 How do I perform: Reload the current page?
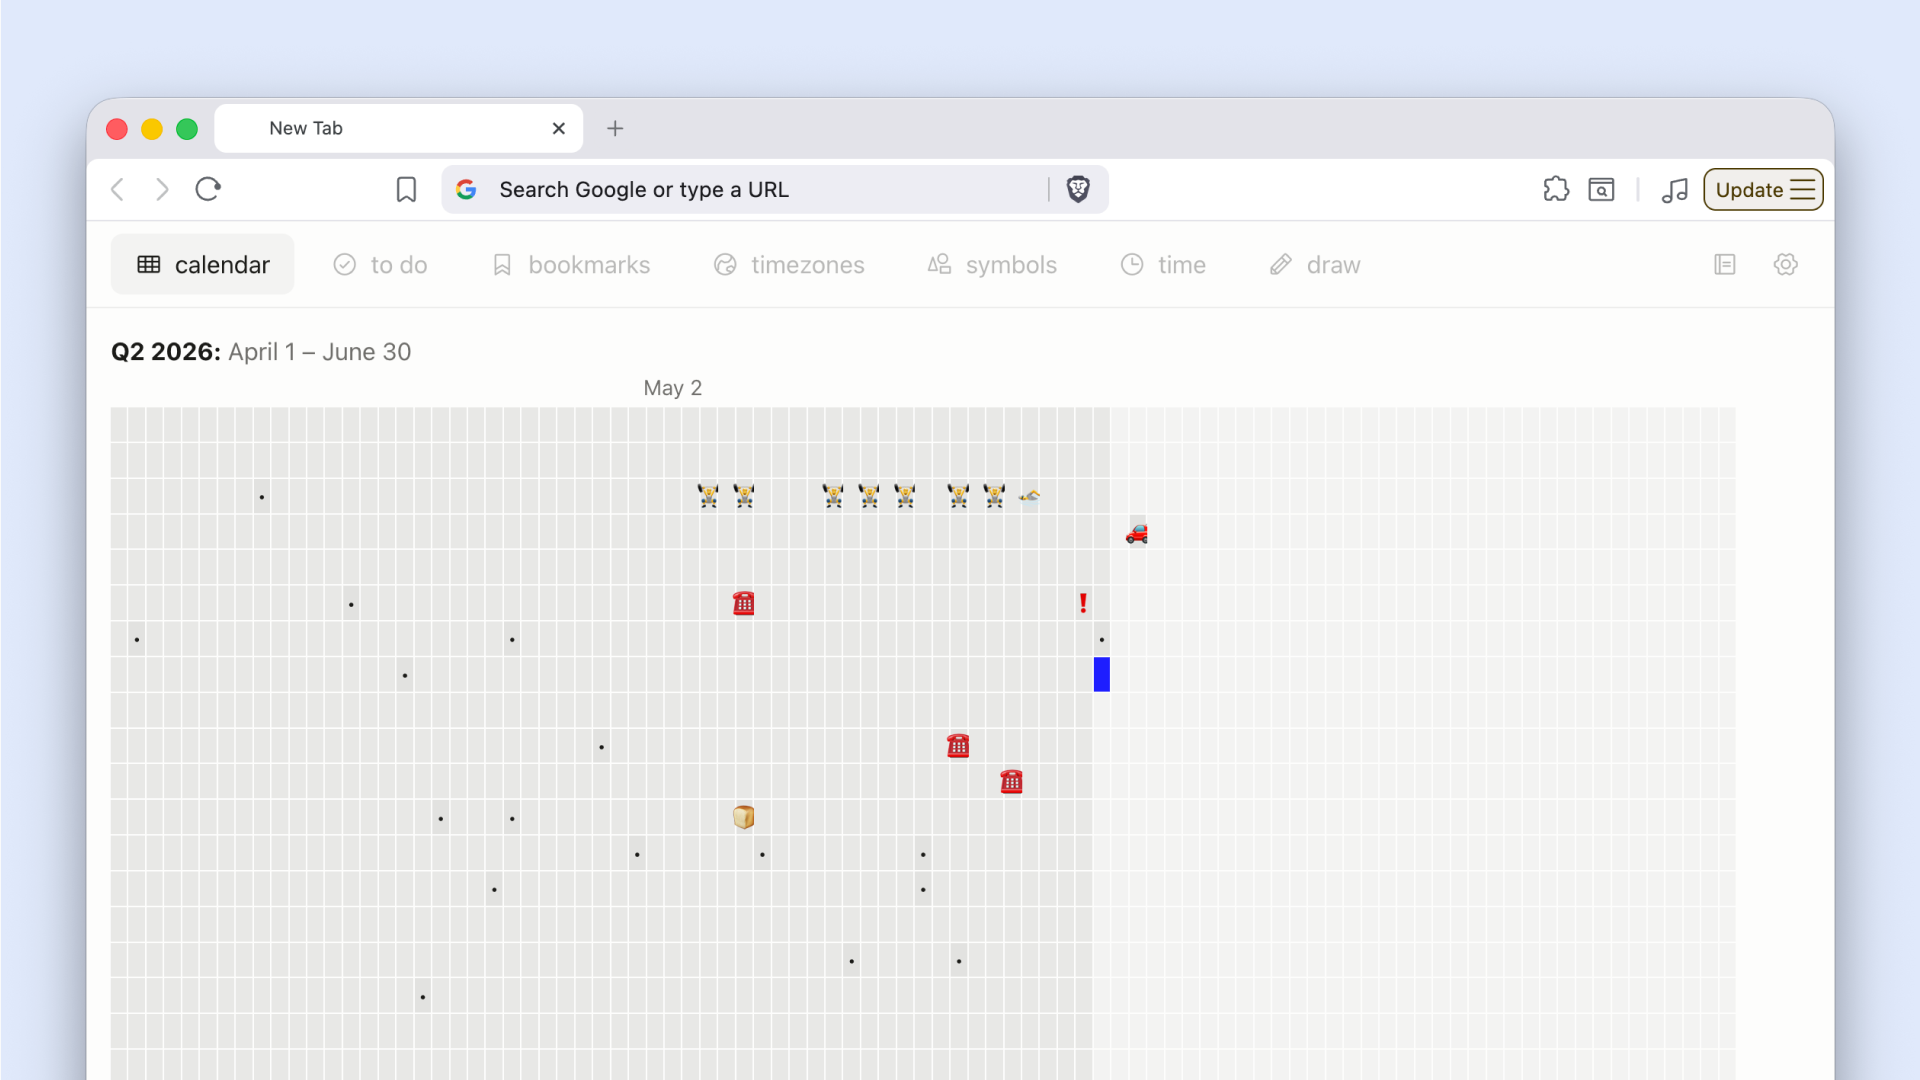(208, 189)
